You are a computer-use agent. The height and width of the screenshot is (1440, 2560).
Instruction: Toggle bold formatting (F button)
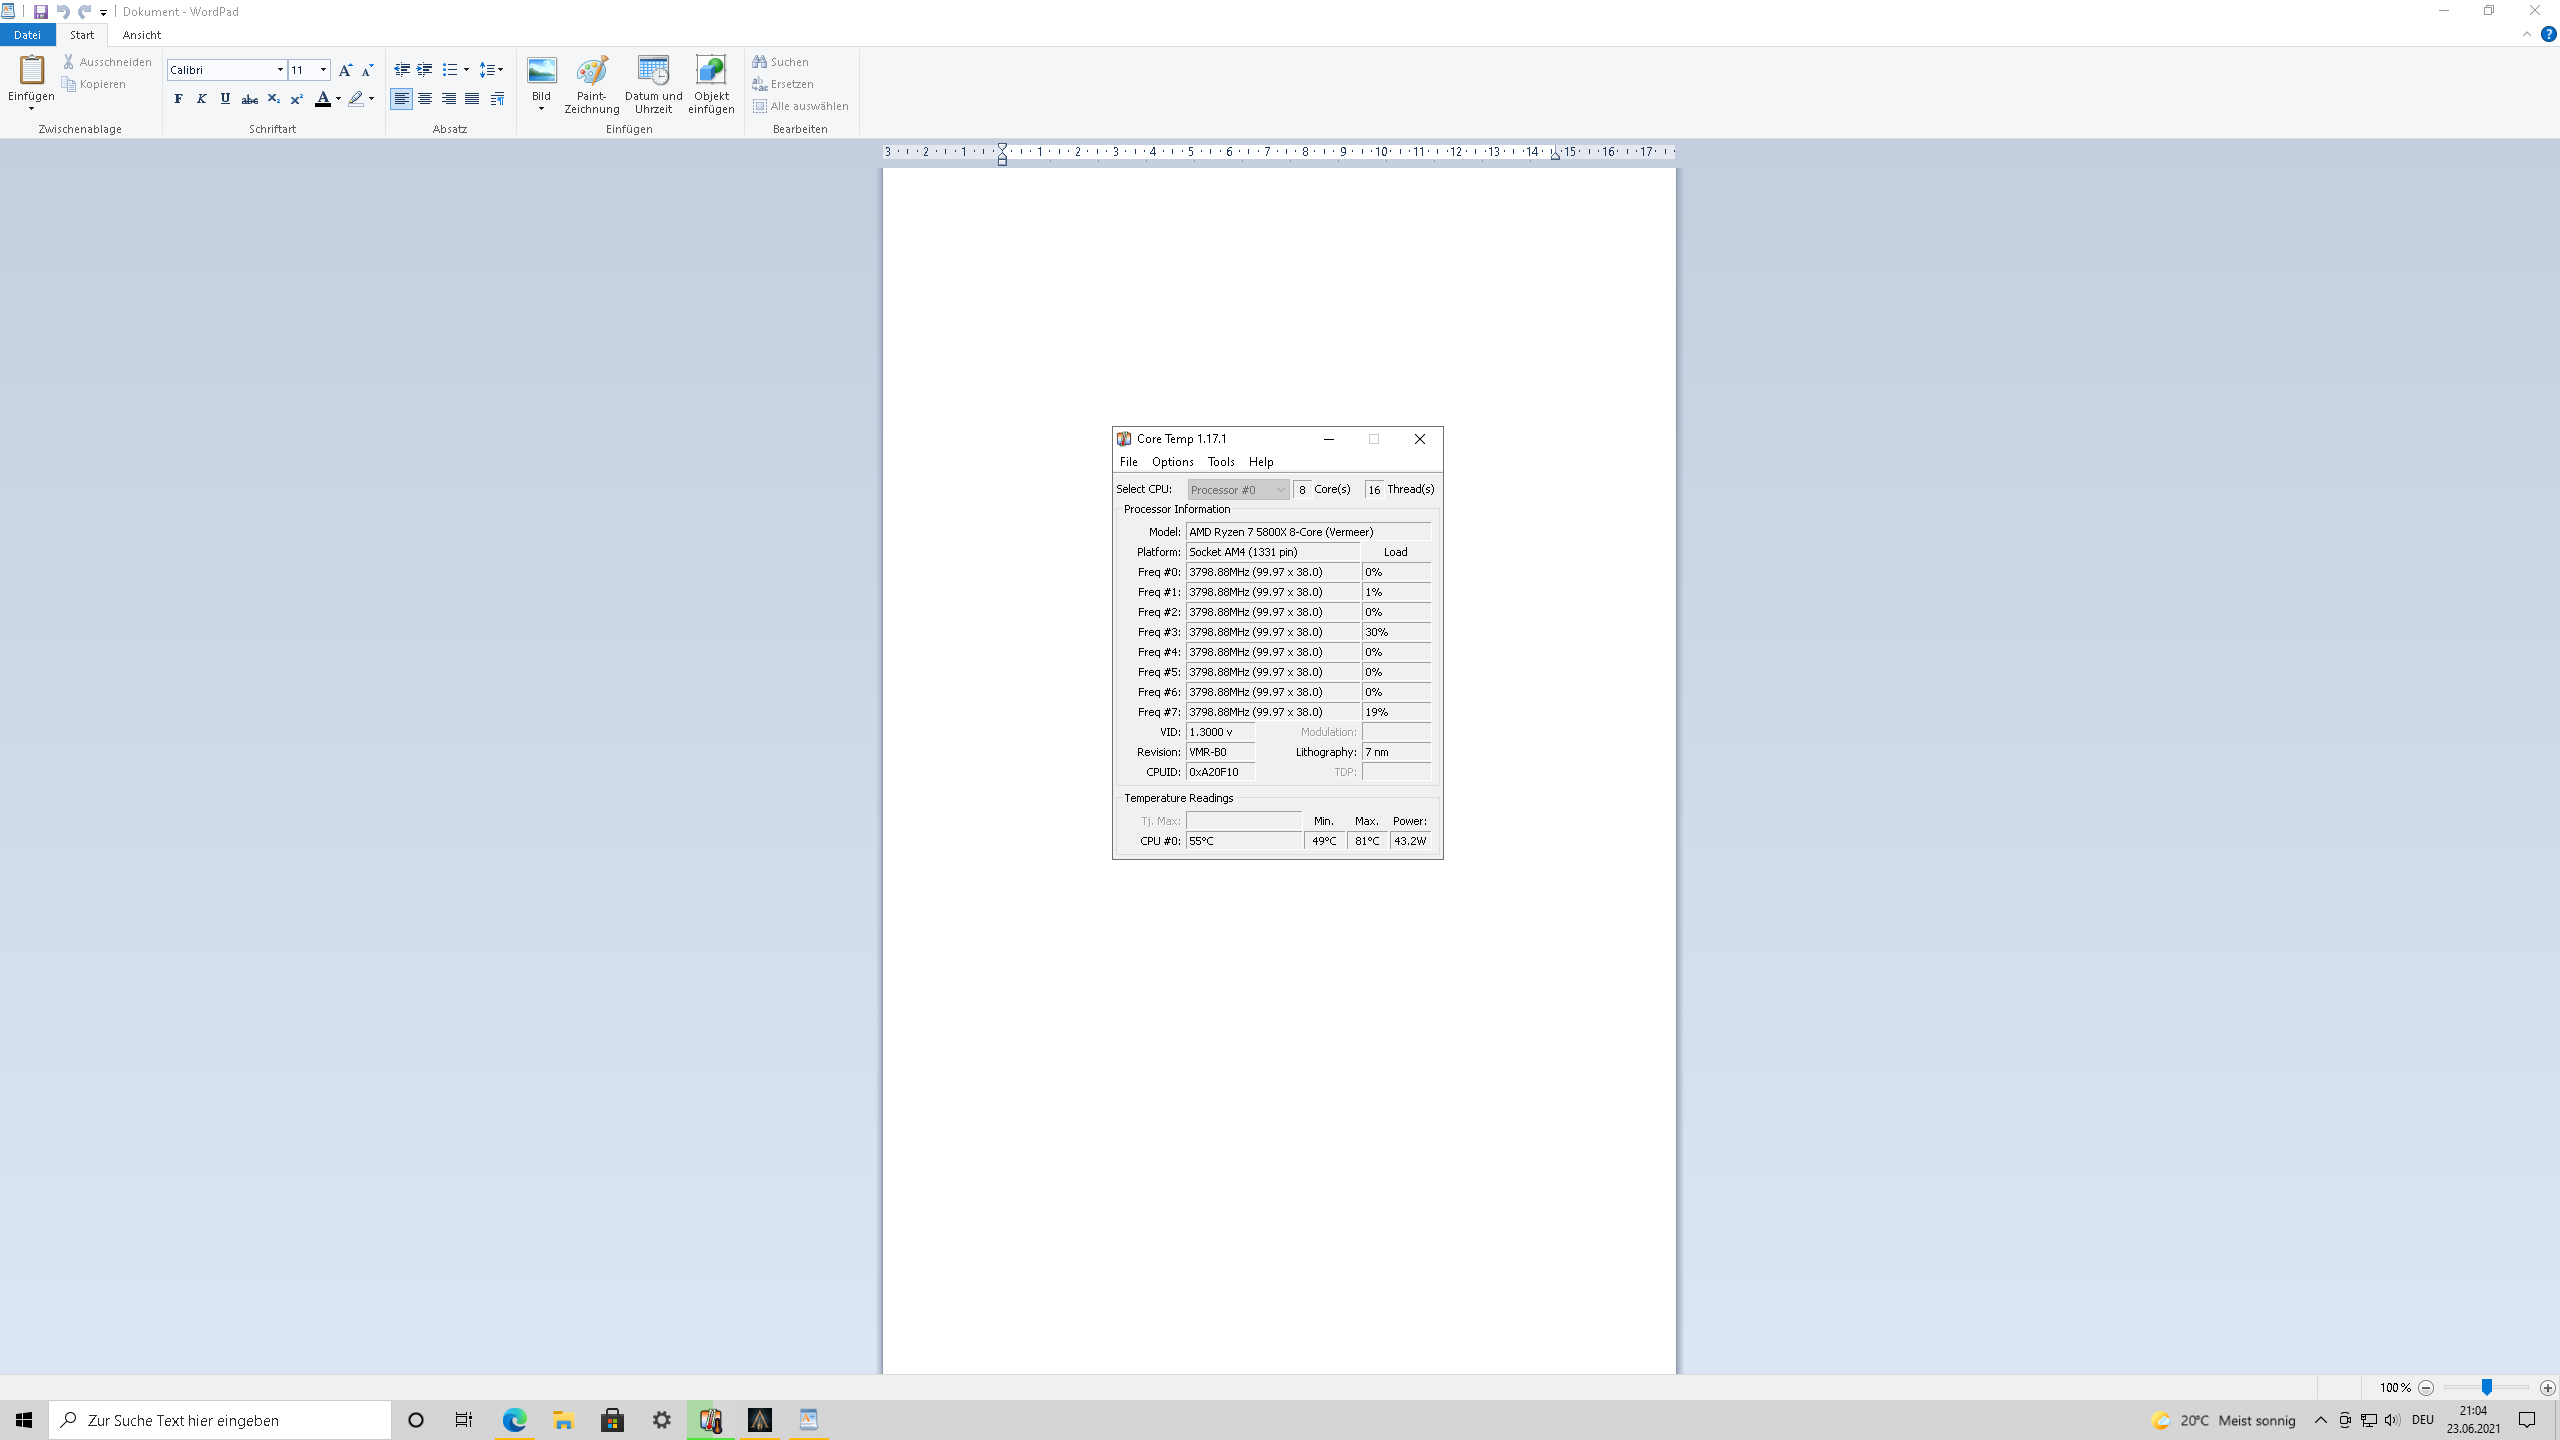click(178, 99)
